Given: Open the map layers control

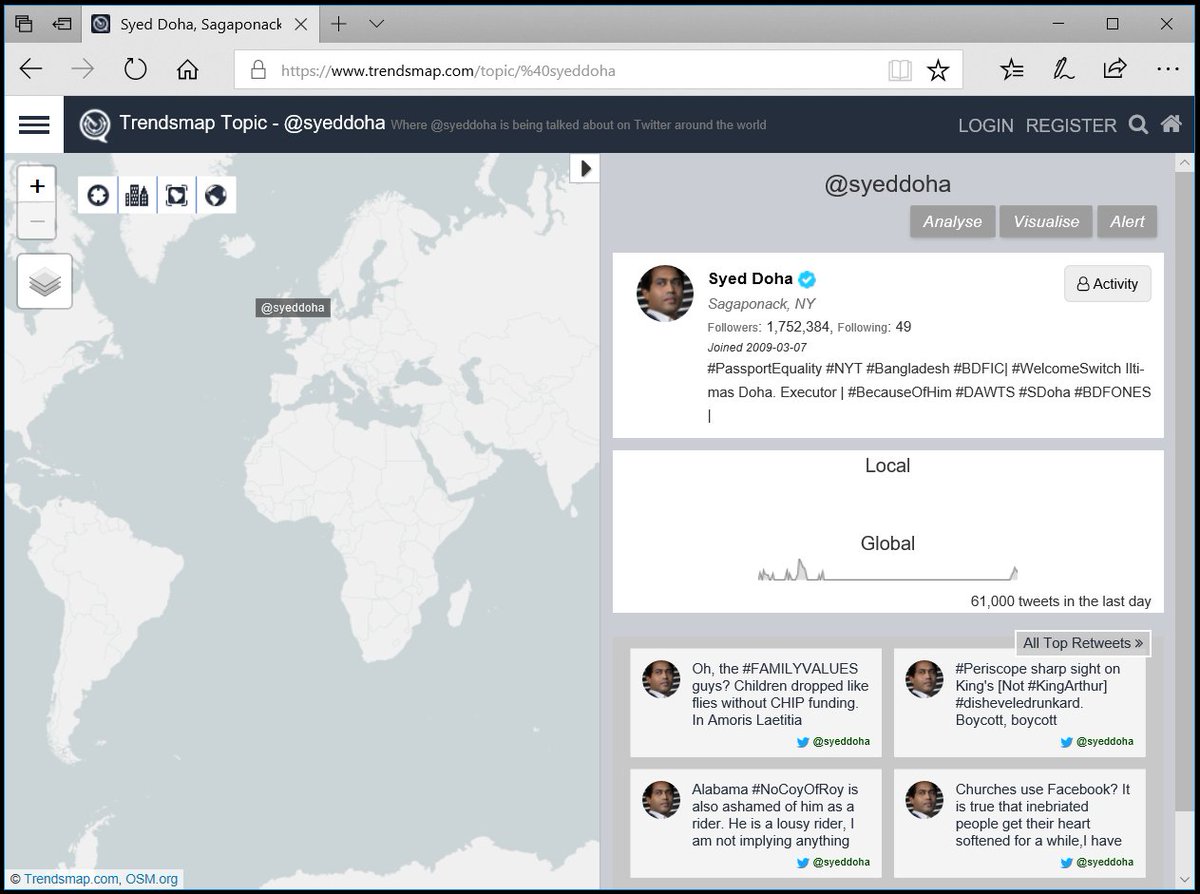Looking at the screenshot, I should 45,281.
